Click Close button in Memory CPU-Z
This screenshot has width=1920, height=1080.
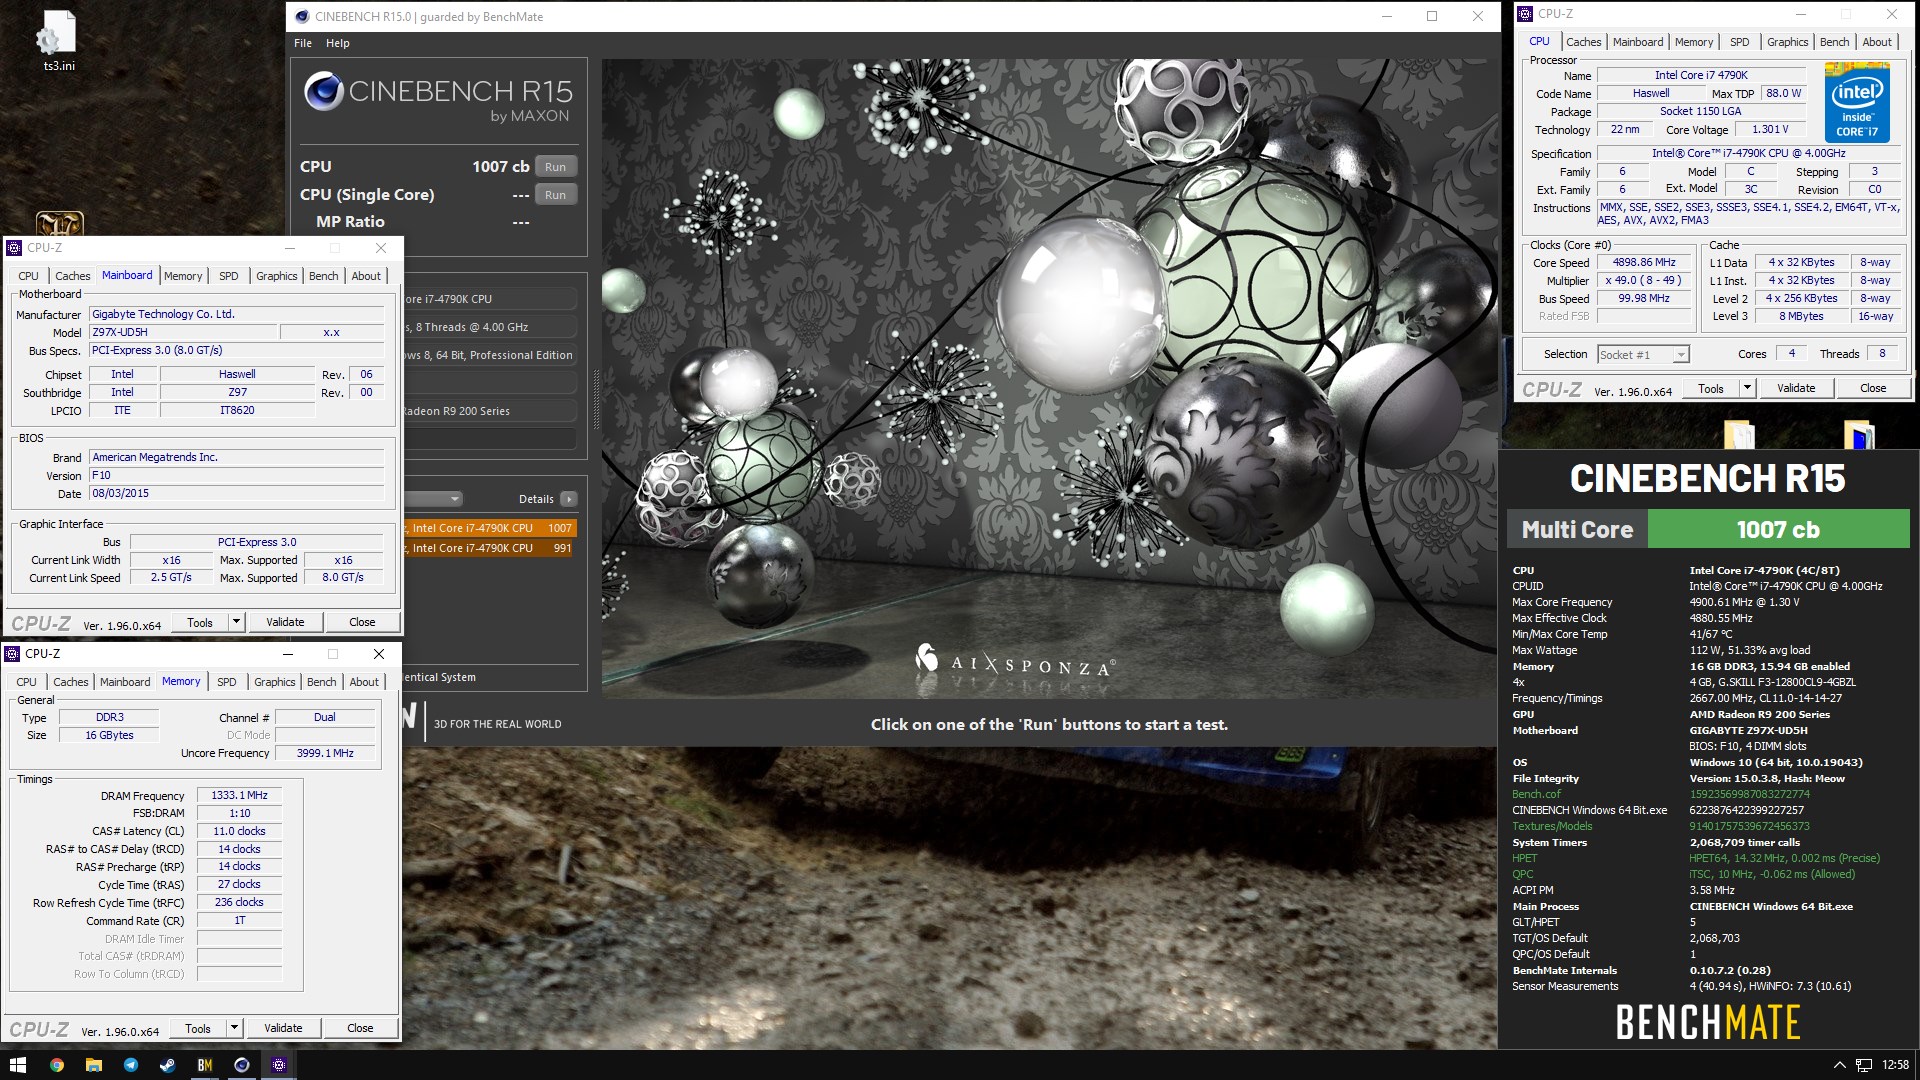(360, 1028)
